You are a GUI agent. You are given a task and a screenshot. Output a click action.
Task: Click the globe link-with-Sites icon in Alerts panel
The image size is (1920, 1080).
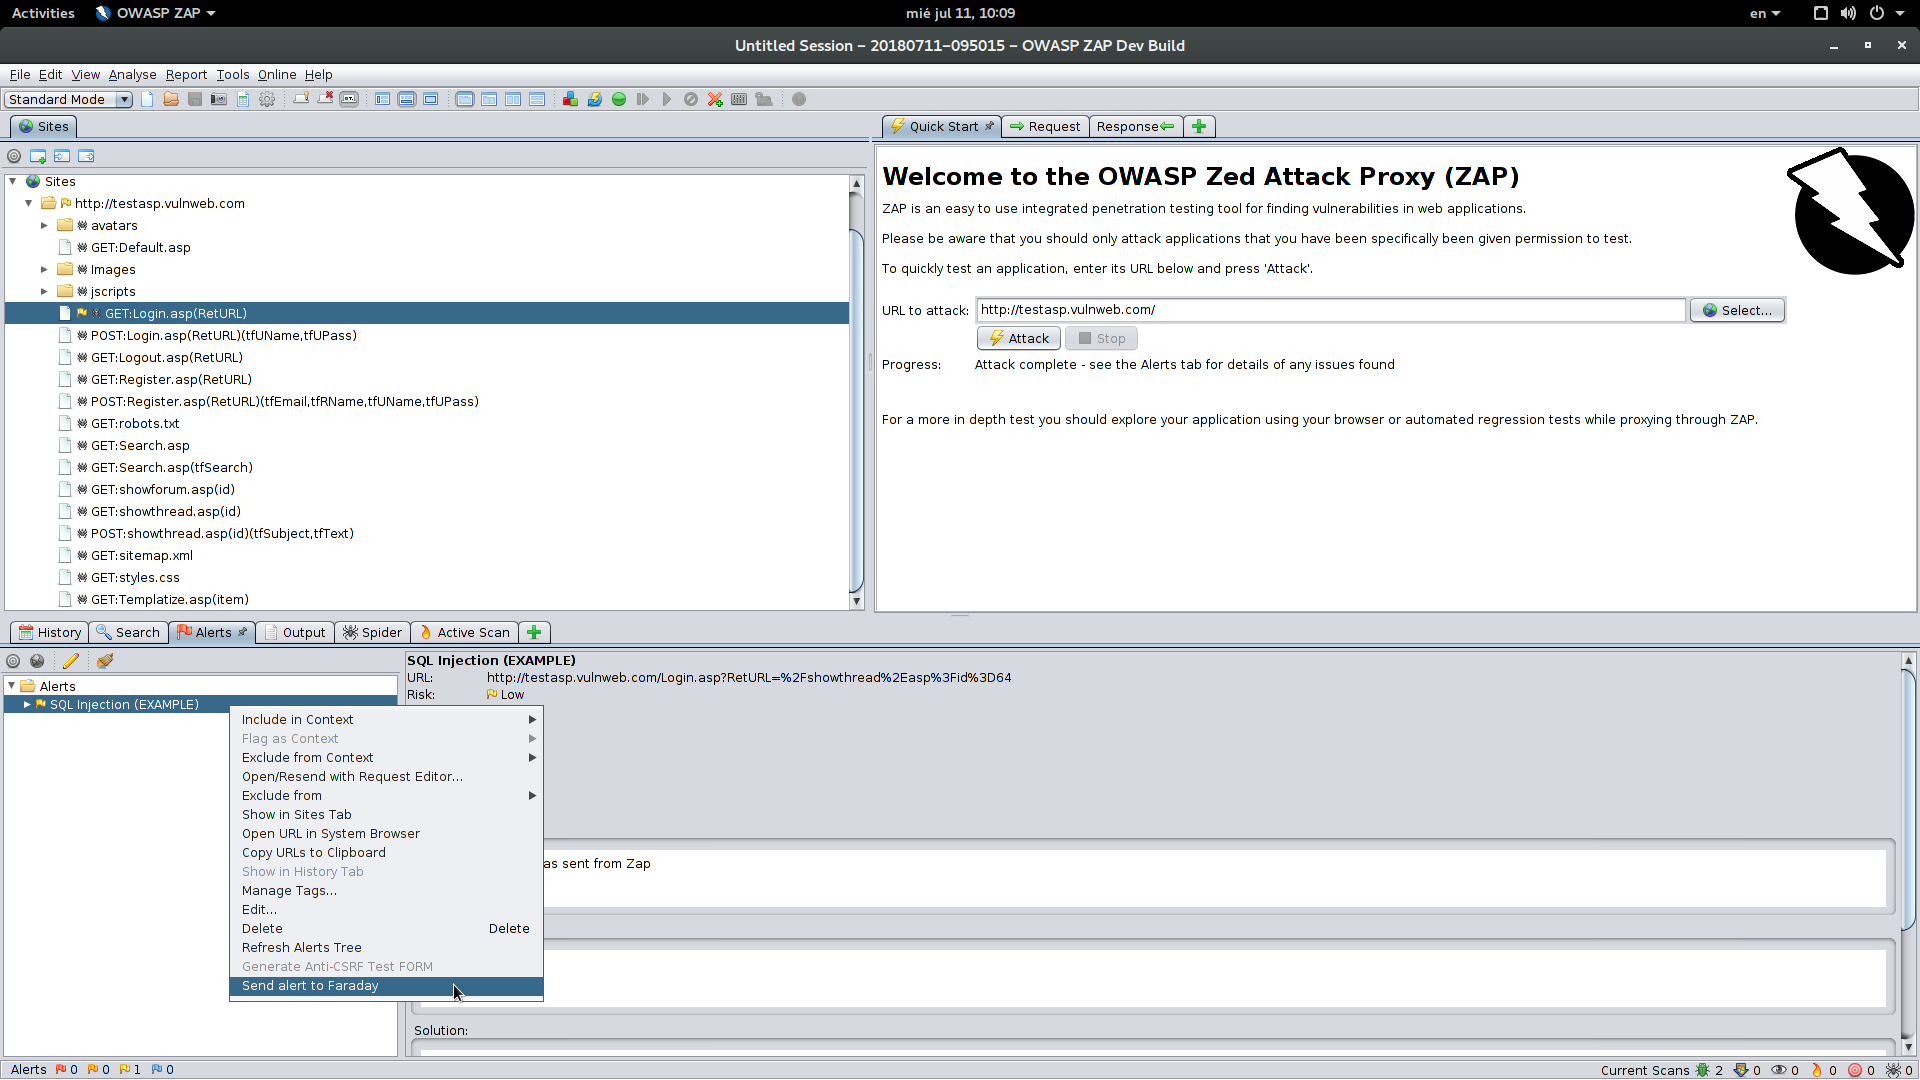pyautogui.click(x=37, y=661)
